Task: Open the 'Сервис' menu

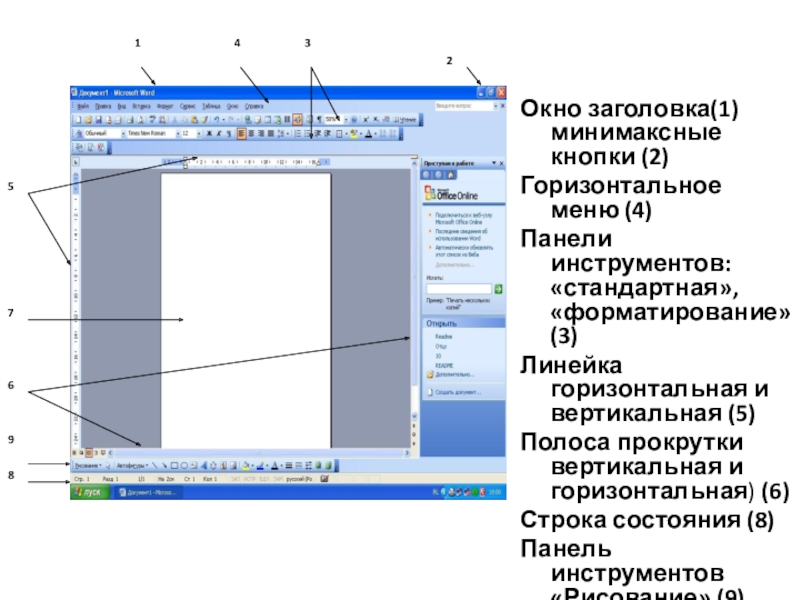Action: (188, 106)
